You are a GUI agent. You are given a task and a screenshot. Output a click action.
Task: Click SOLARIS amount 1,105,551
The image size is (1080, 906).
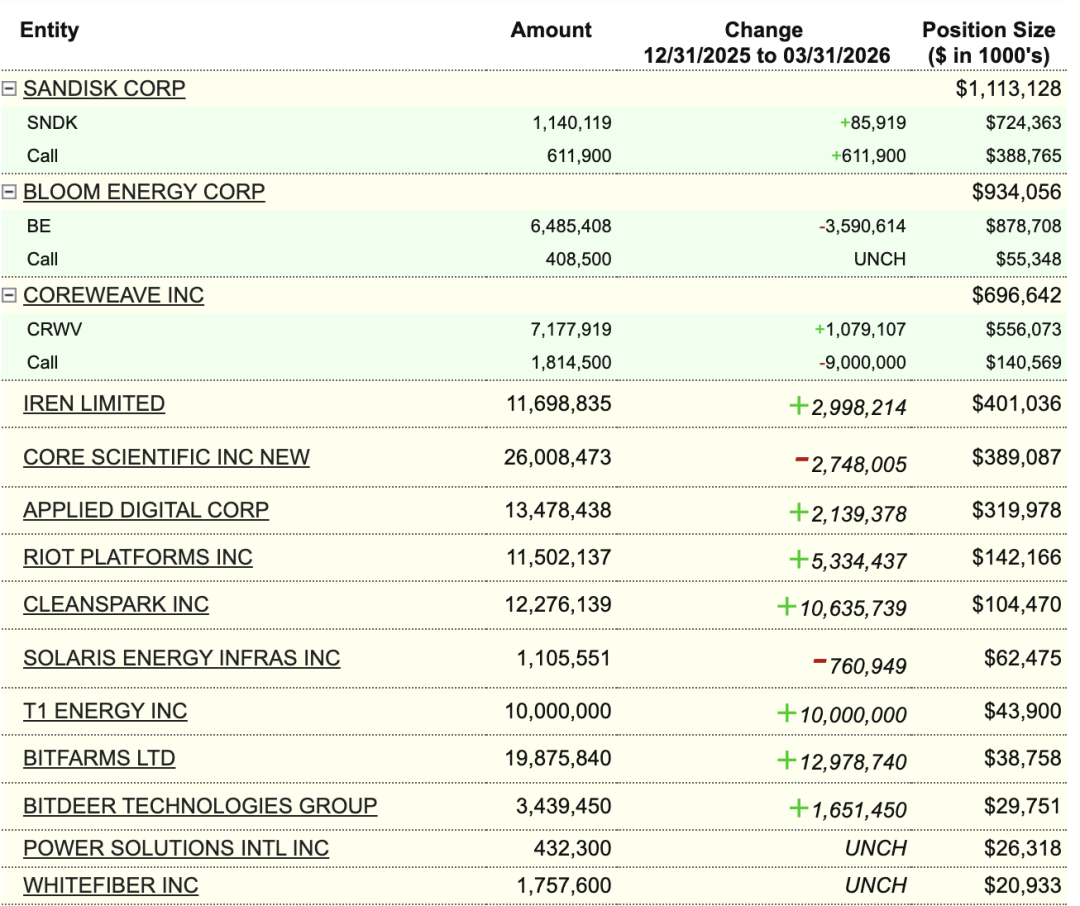pyautogui.click(x=564, y=658)
